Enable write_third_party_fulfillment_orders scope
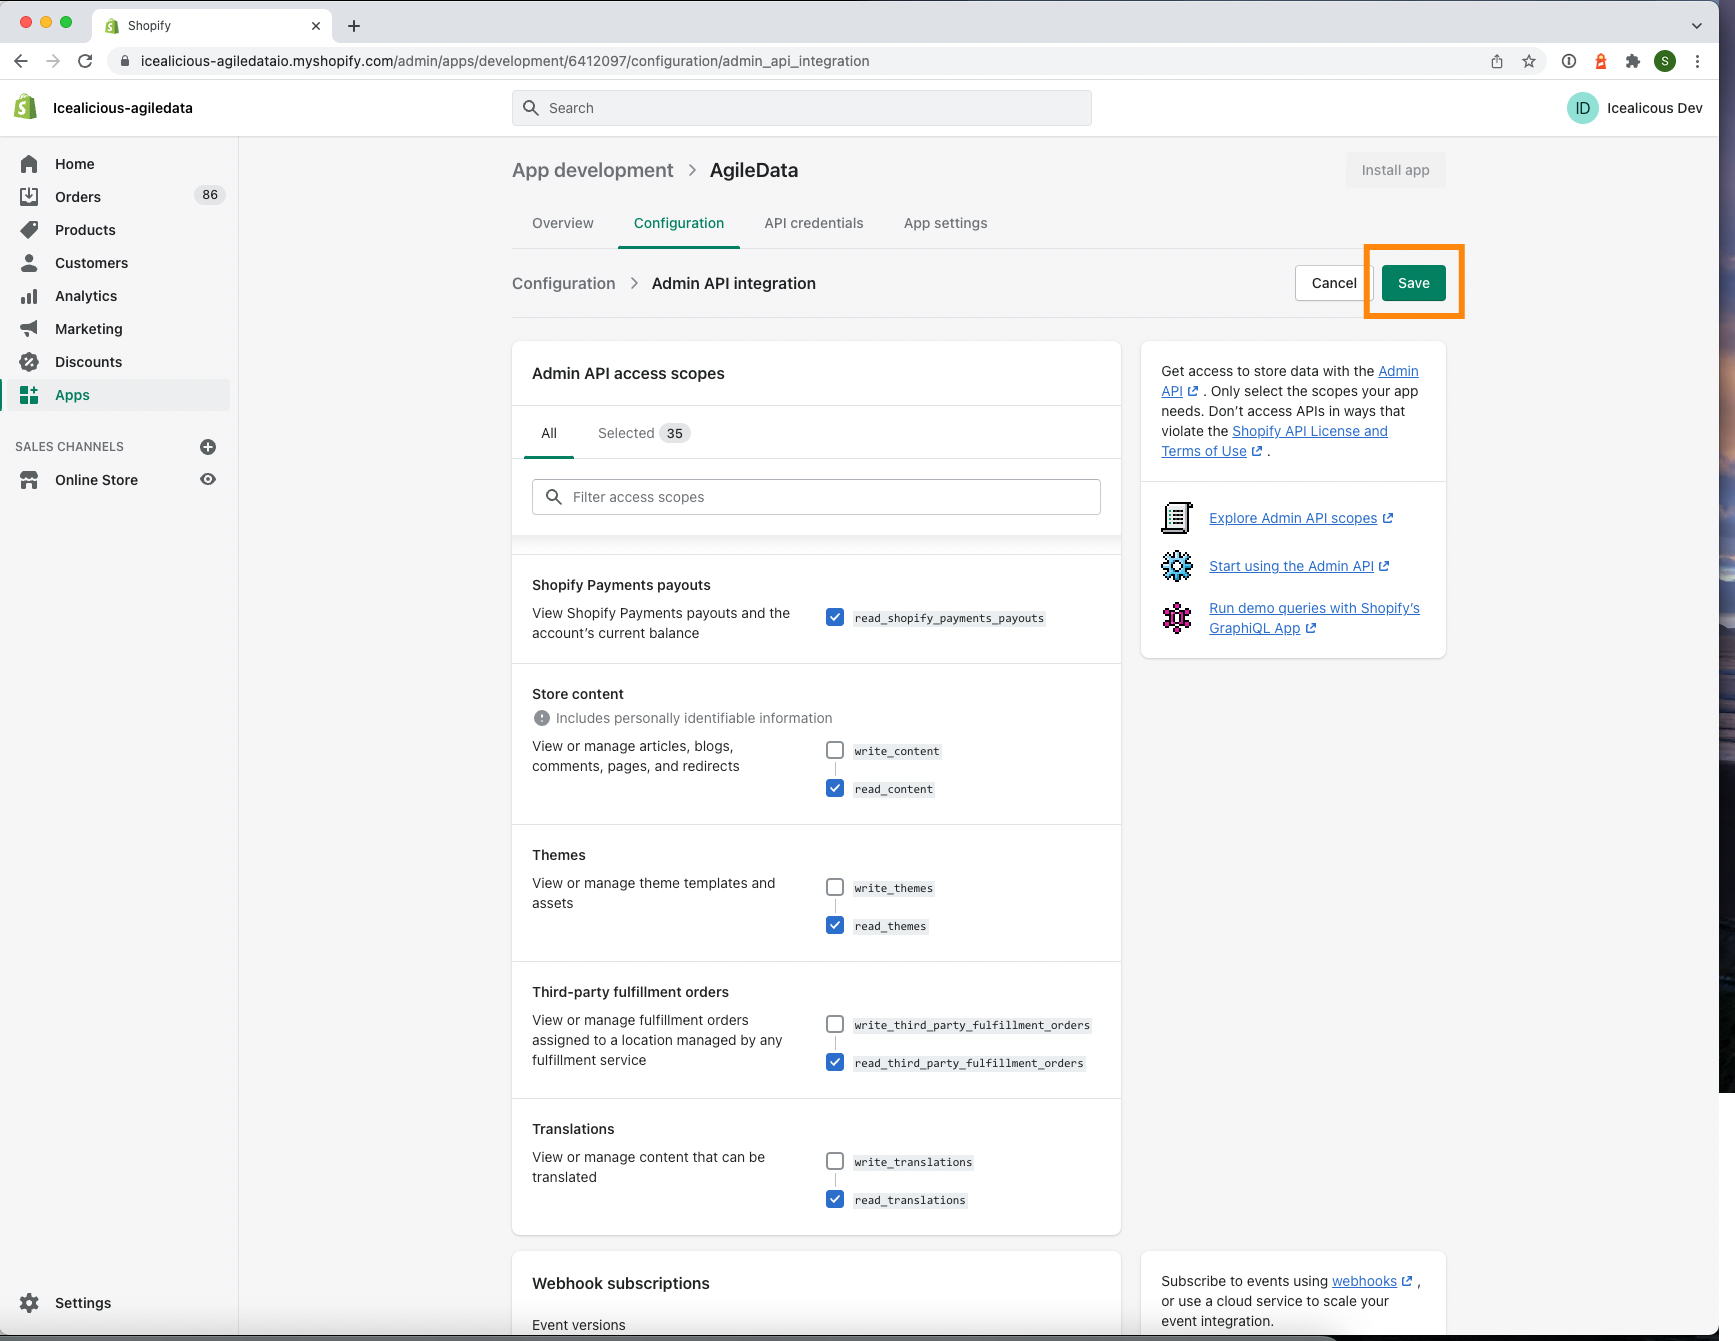The height and width of the screenshot is (1341, 1735). click(x=835, y=1024)
